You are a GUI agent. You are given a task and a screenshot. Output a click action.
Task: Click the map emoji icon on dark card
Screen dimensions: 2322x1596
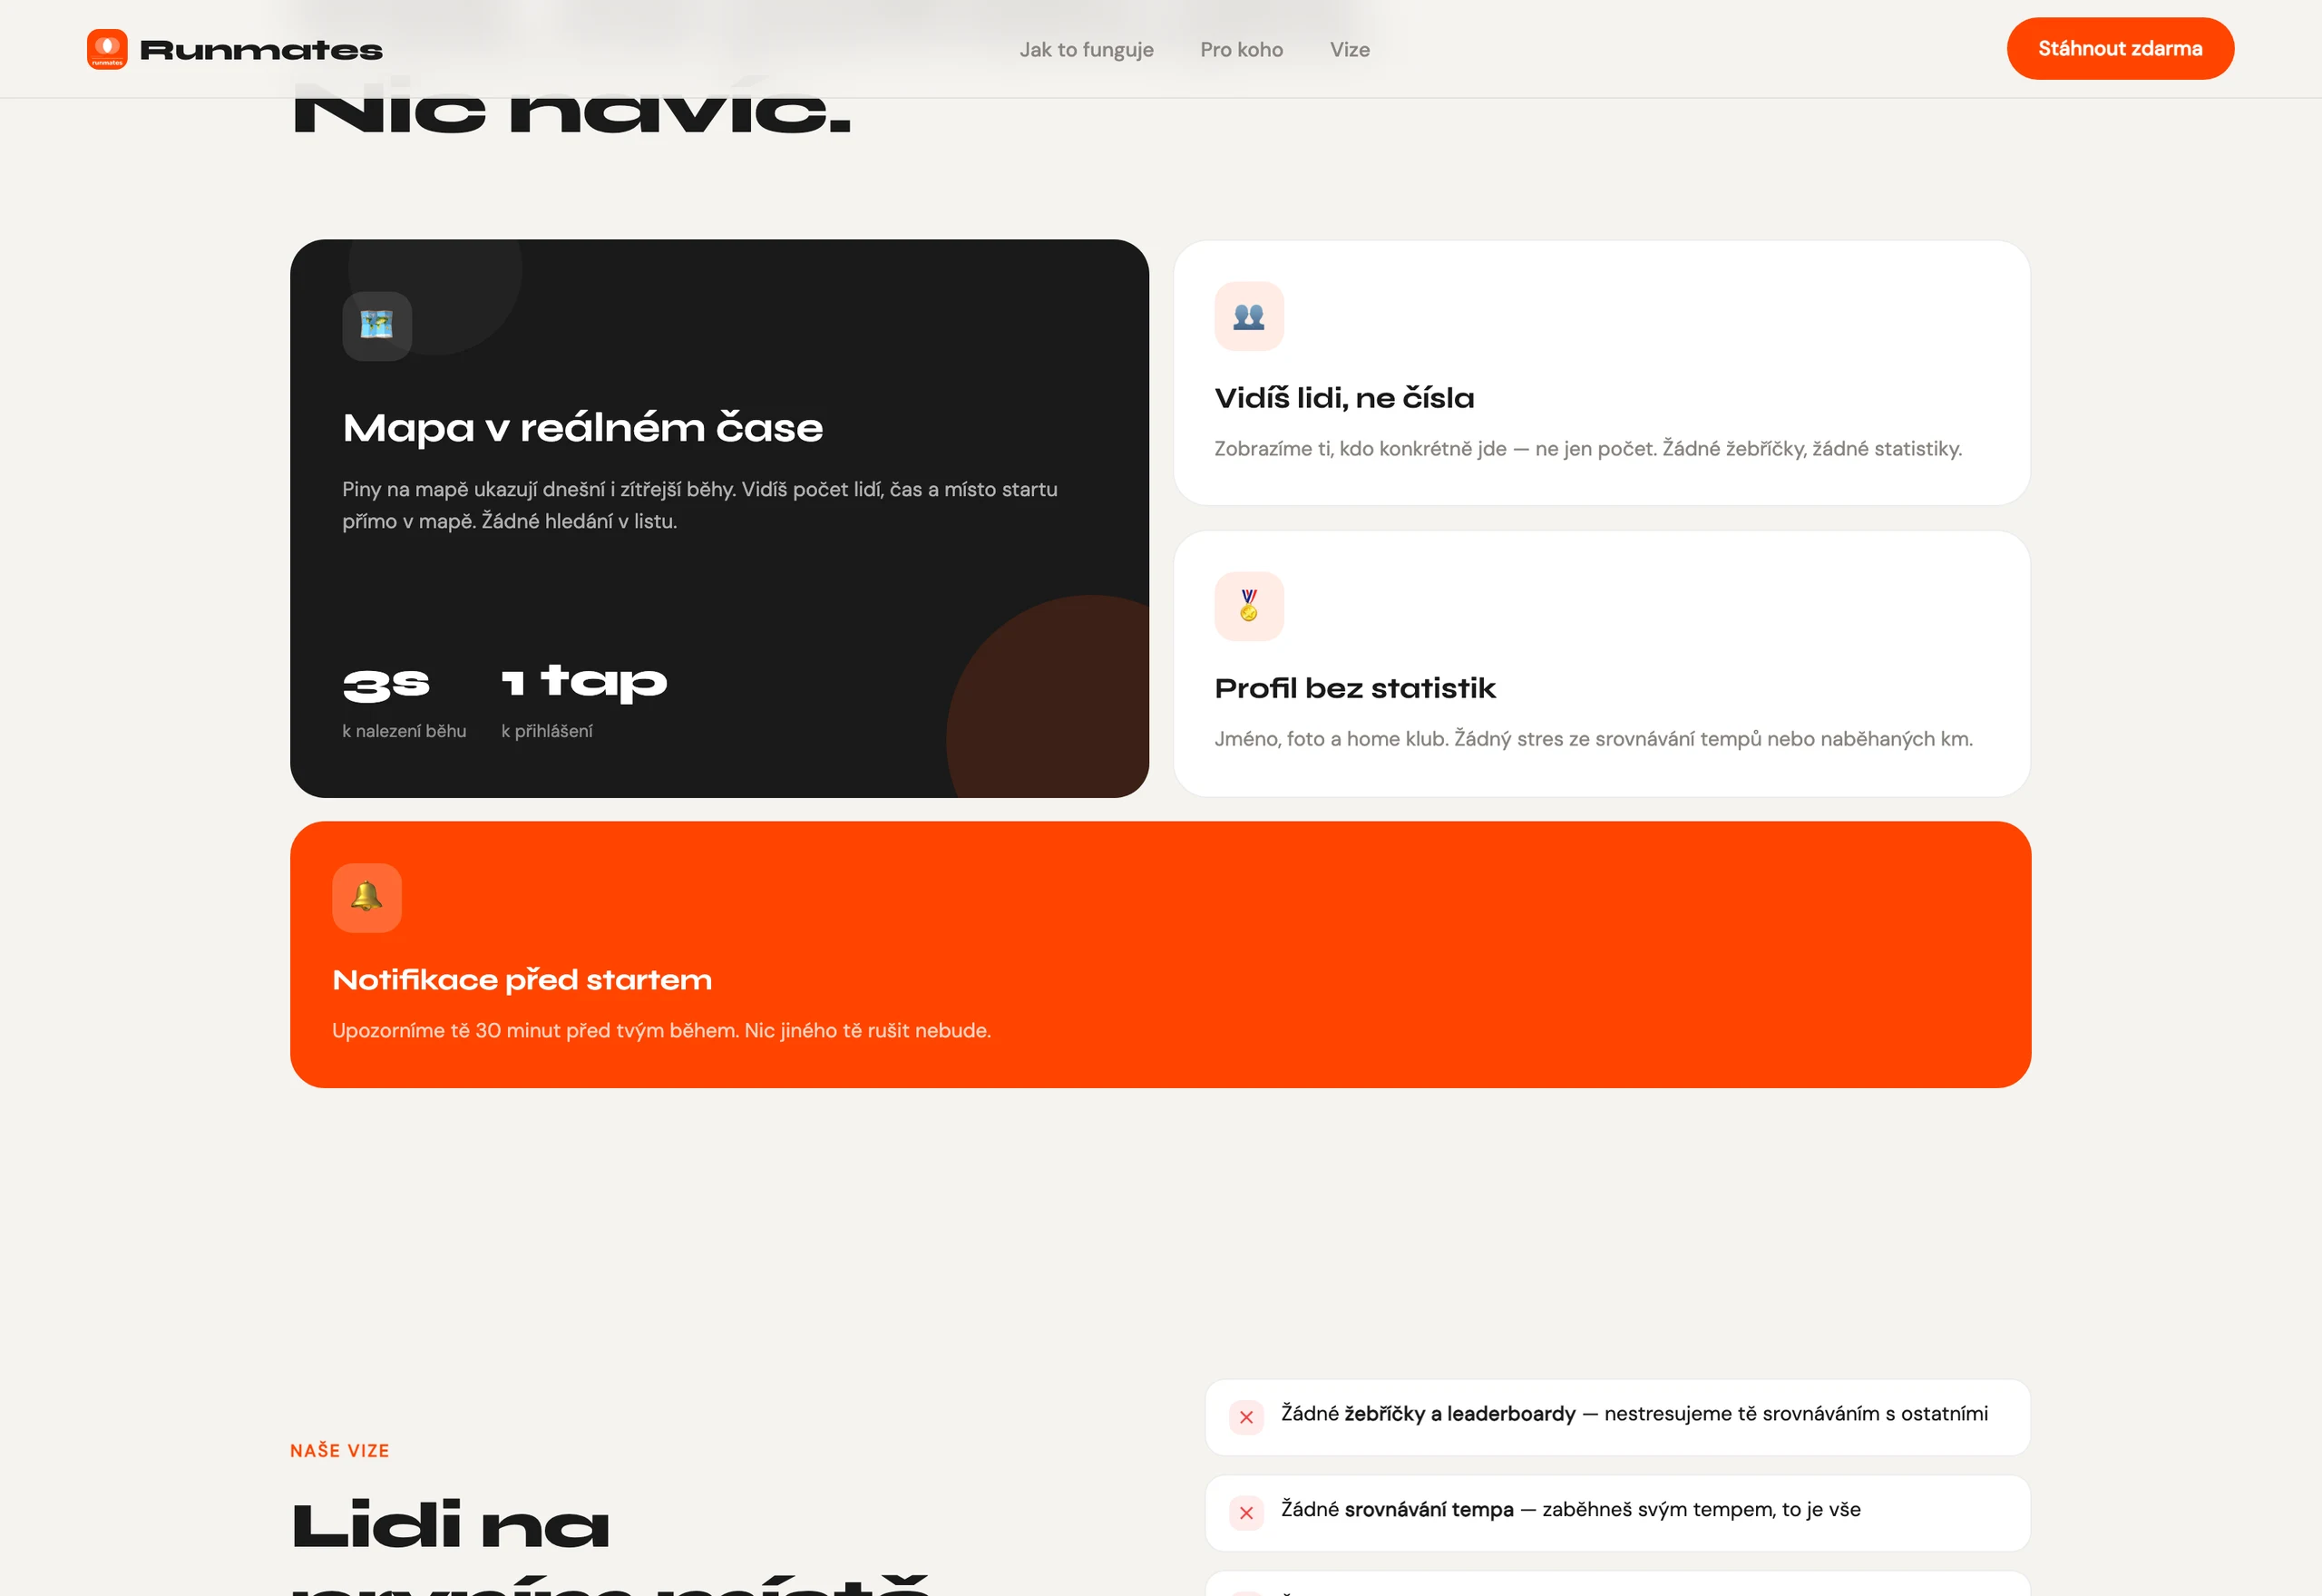tap(377, 326)
